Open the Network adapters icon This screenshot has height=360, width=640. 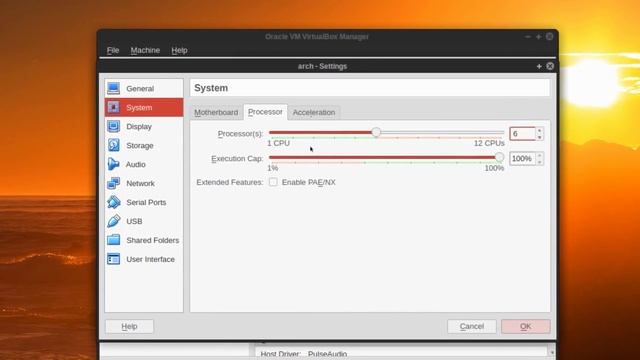113,183
